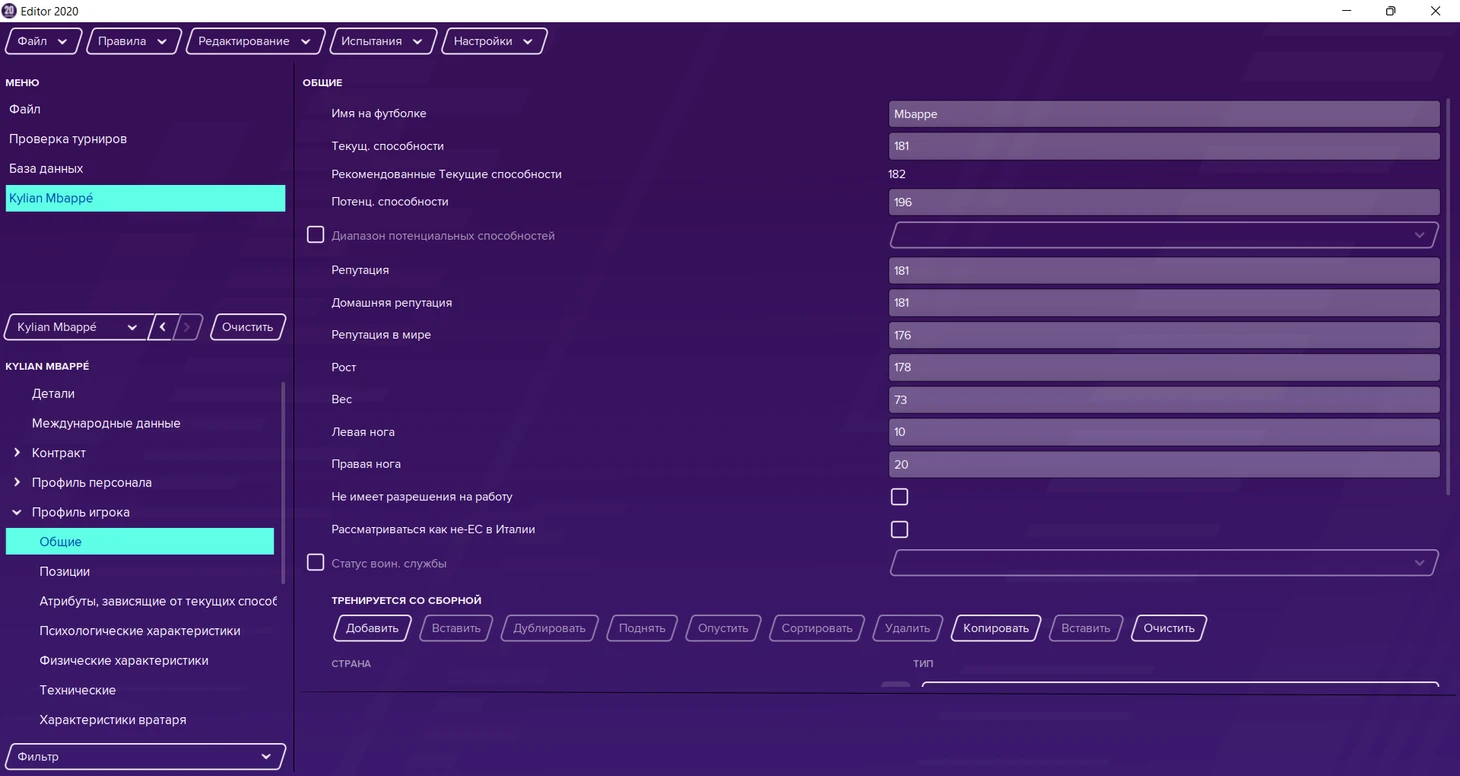This screenshot has width=1460, height=776.
Task: Click the Домашняя репутация field
Action: click(1164, 303)
